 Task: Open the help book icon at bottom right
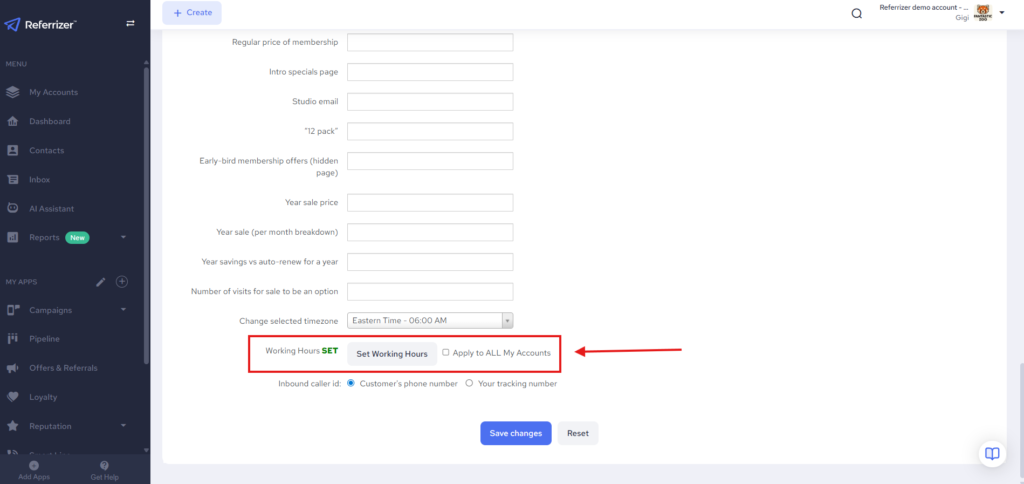pos(991,453)
